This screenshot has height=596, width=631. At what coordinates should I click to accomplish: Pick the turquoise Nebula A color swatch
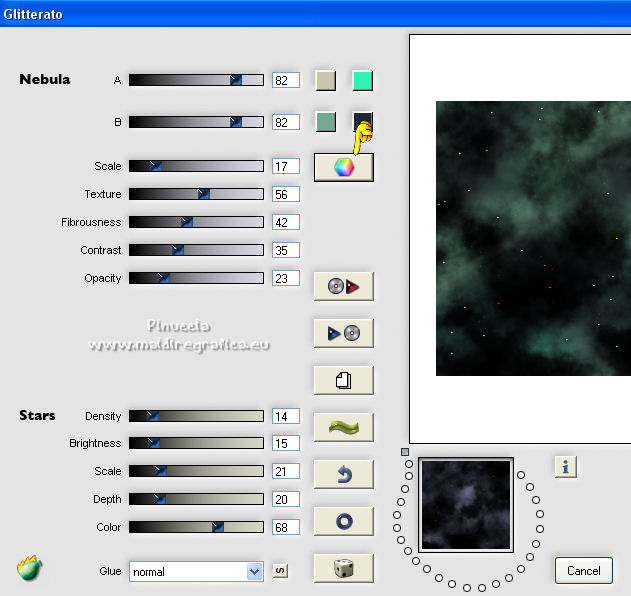pyautogui.click(x=362, y=81)
